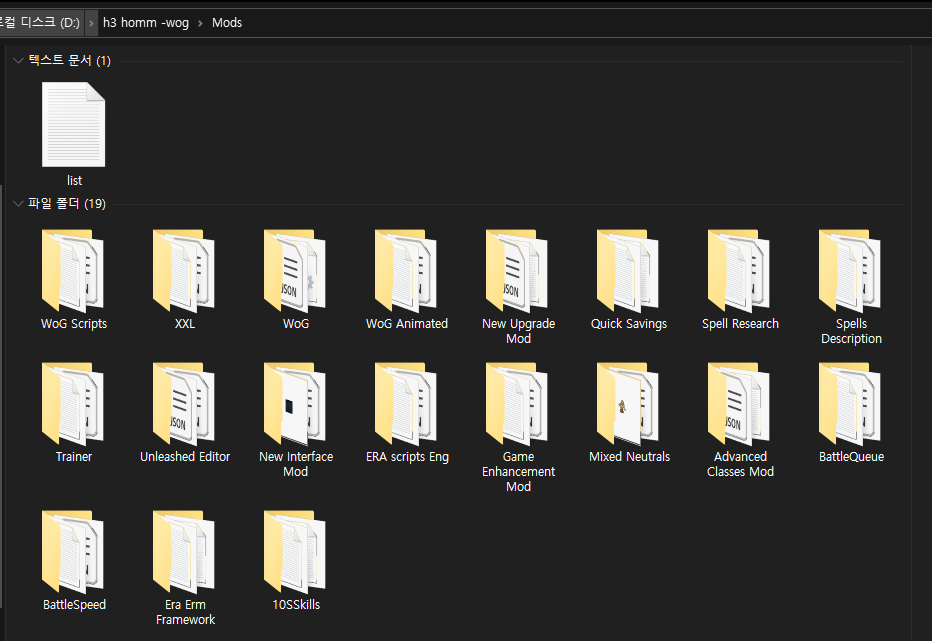Navigate to h3 homm -wog breadcrumb
Screen dimensions: 932x641
coord(146,23)
